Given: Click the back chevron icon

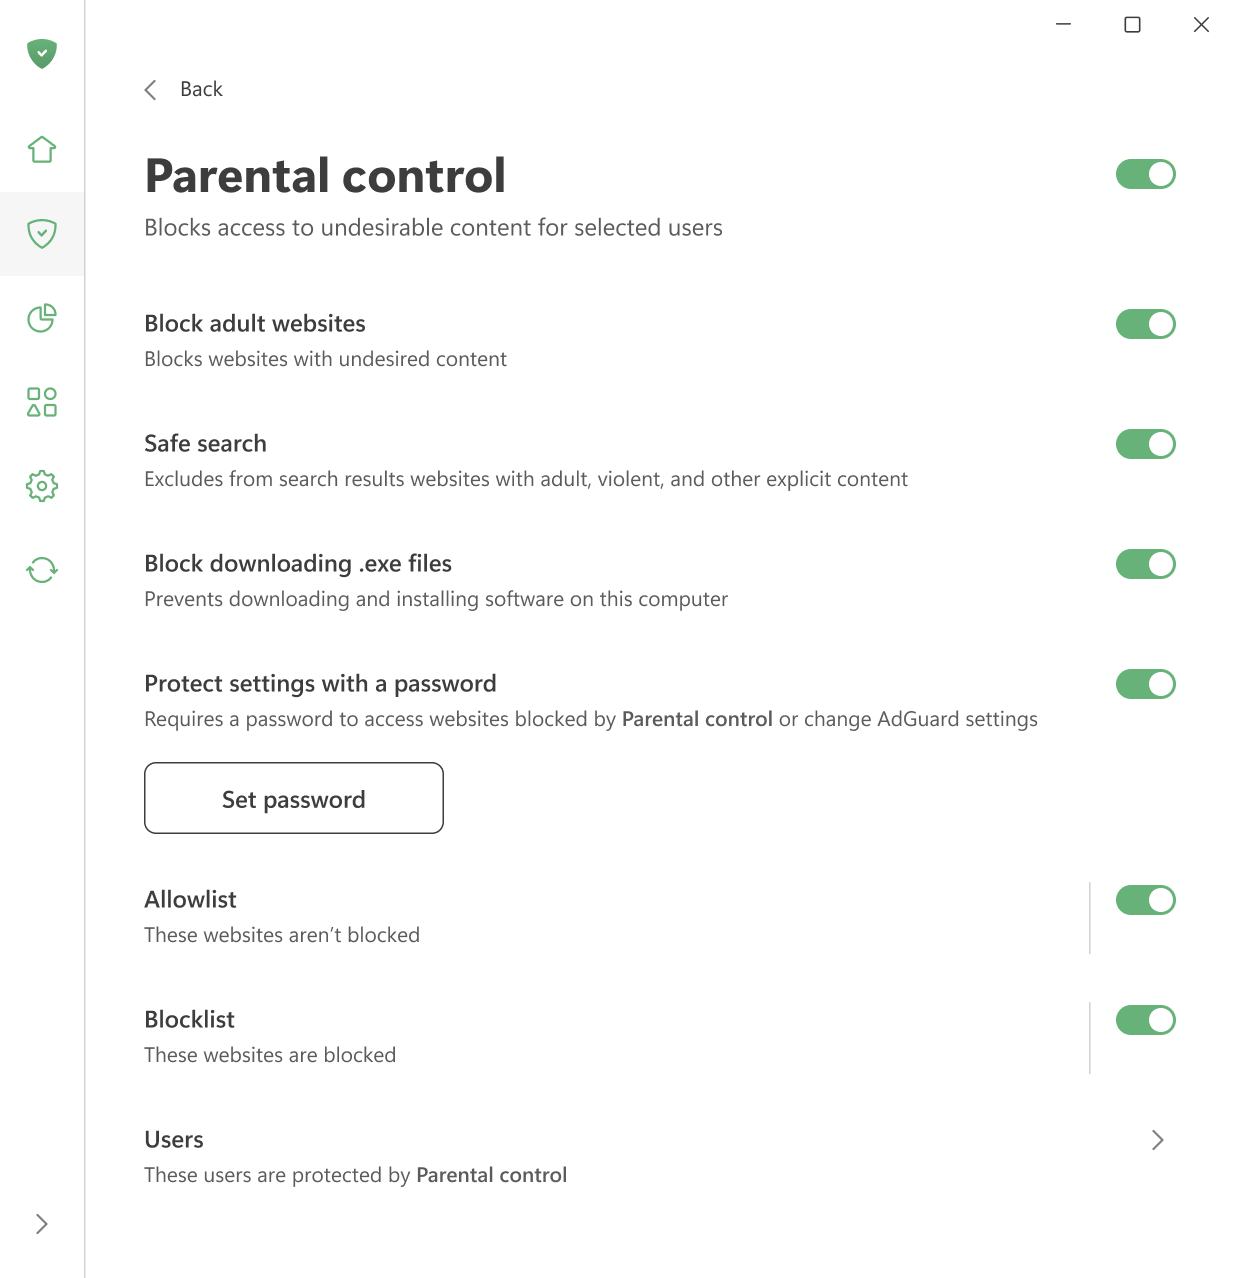Looking at the screenshot, I should (150, 89).
